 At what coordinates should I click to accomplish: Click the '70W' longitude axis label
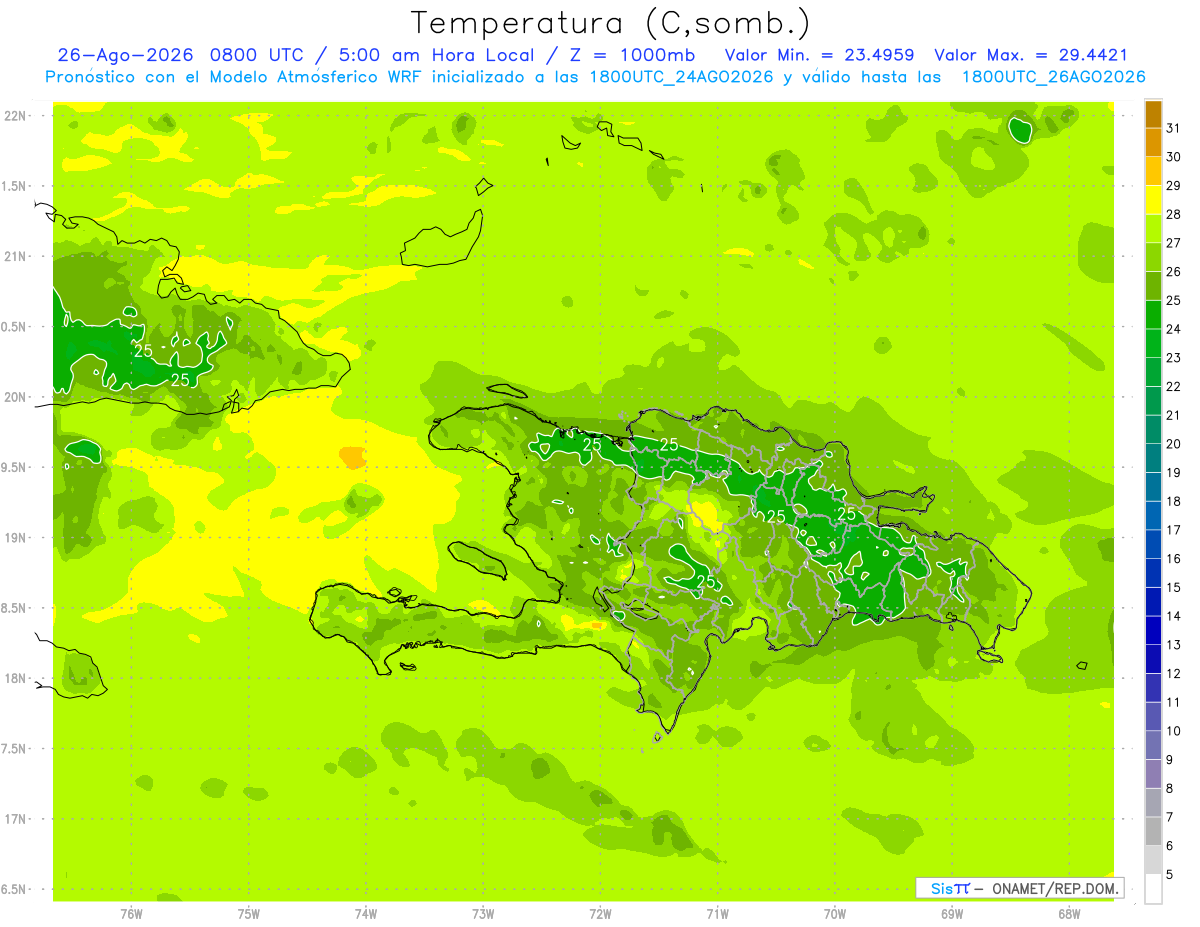[x=835, y=913]
